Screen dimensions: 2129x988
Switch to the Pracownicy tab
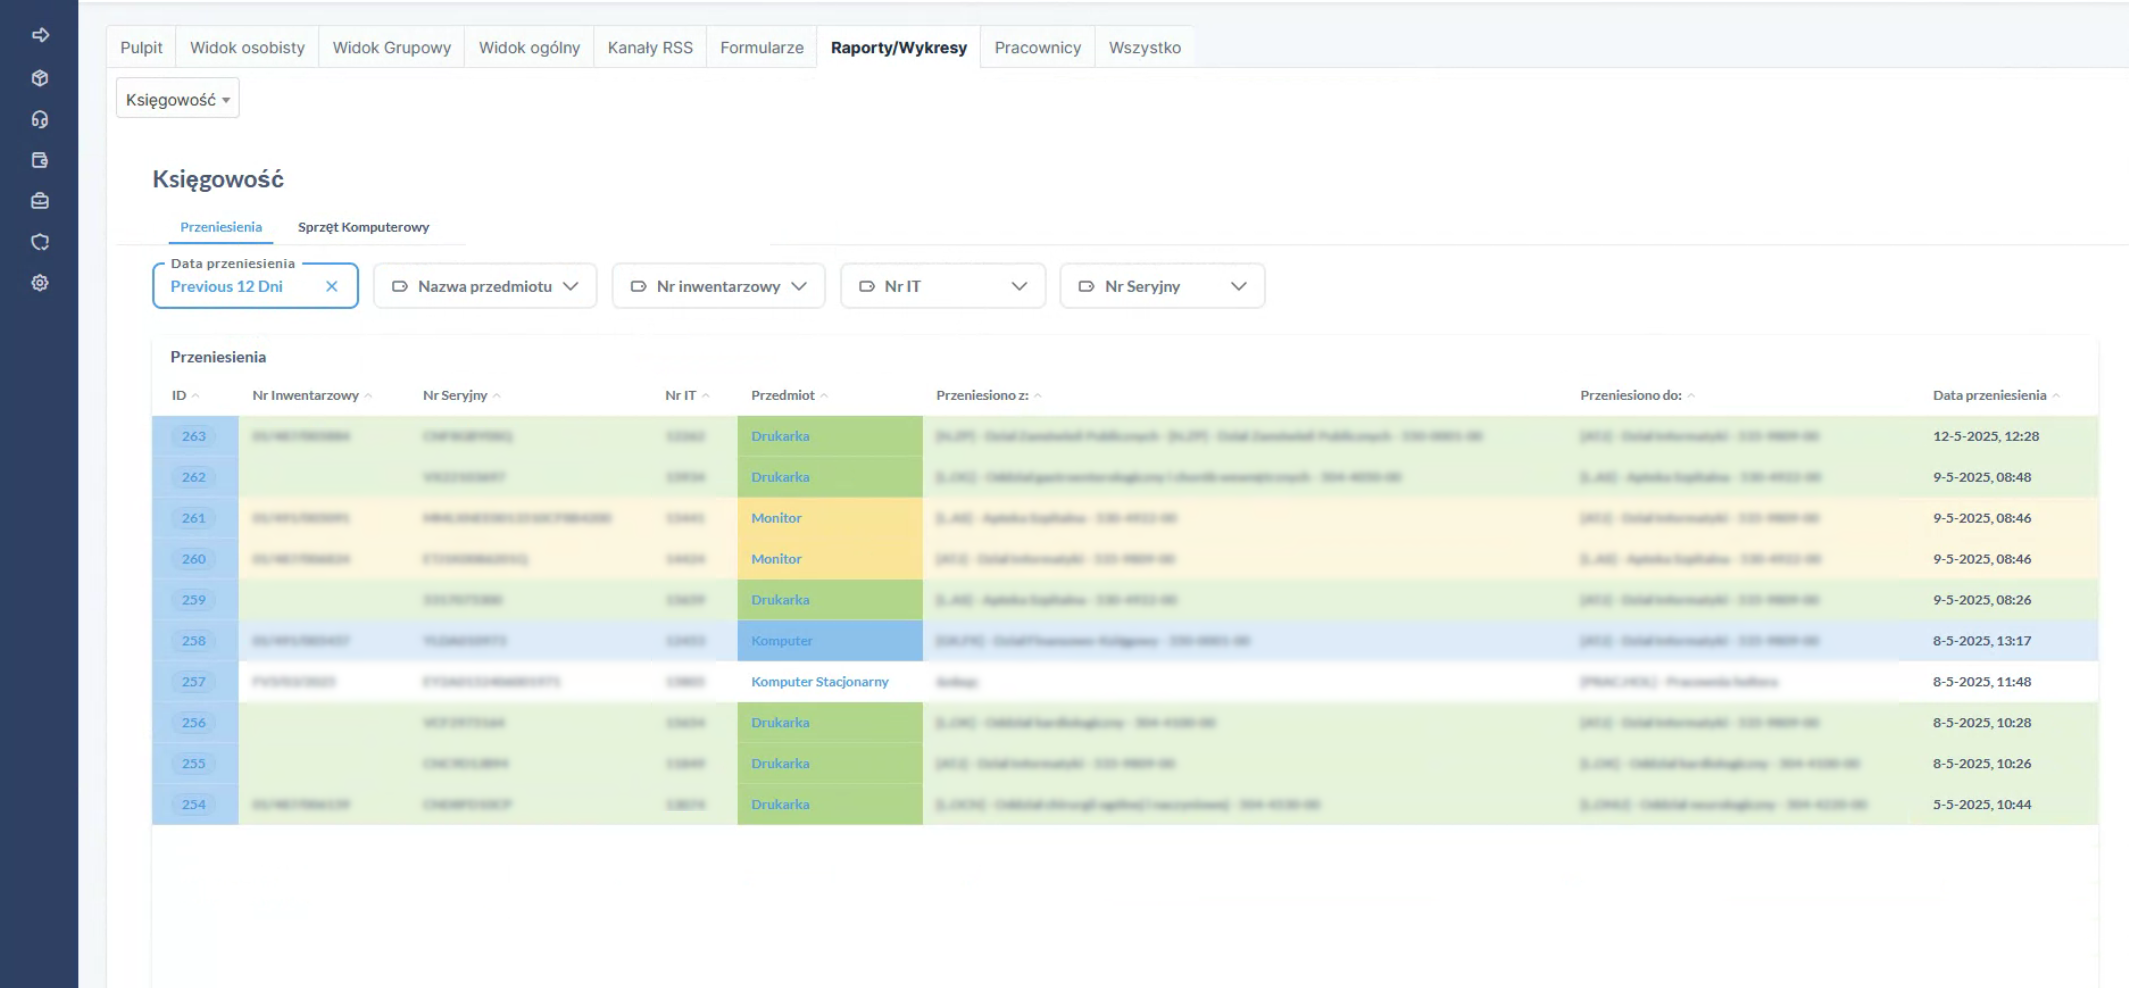[1037, 48]
